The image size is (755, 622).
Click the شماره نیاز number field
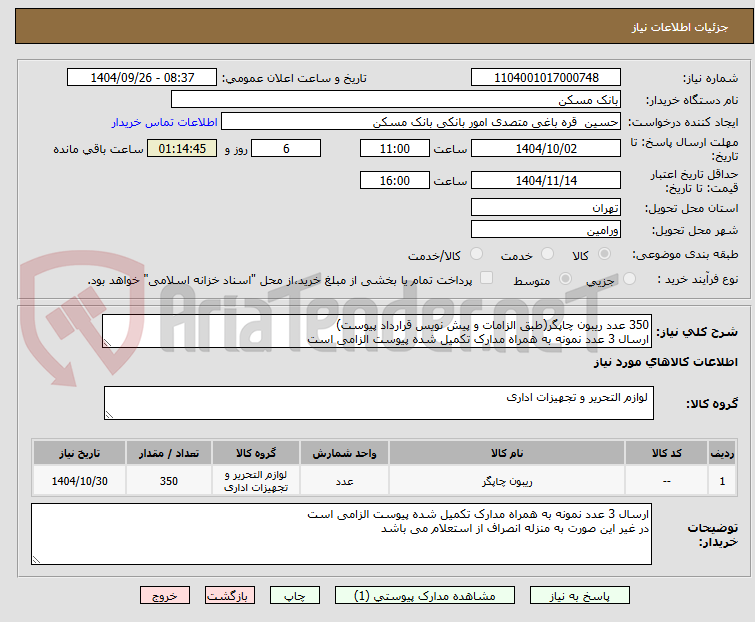(546, 78)
